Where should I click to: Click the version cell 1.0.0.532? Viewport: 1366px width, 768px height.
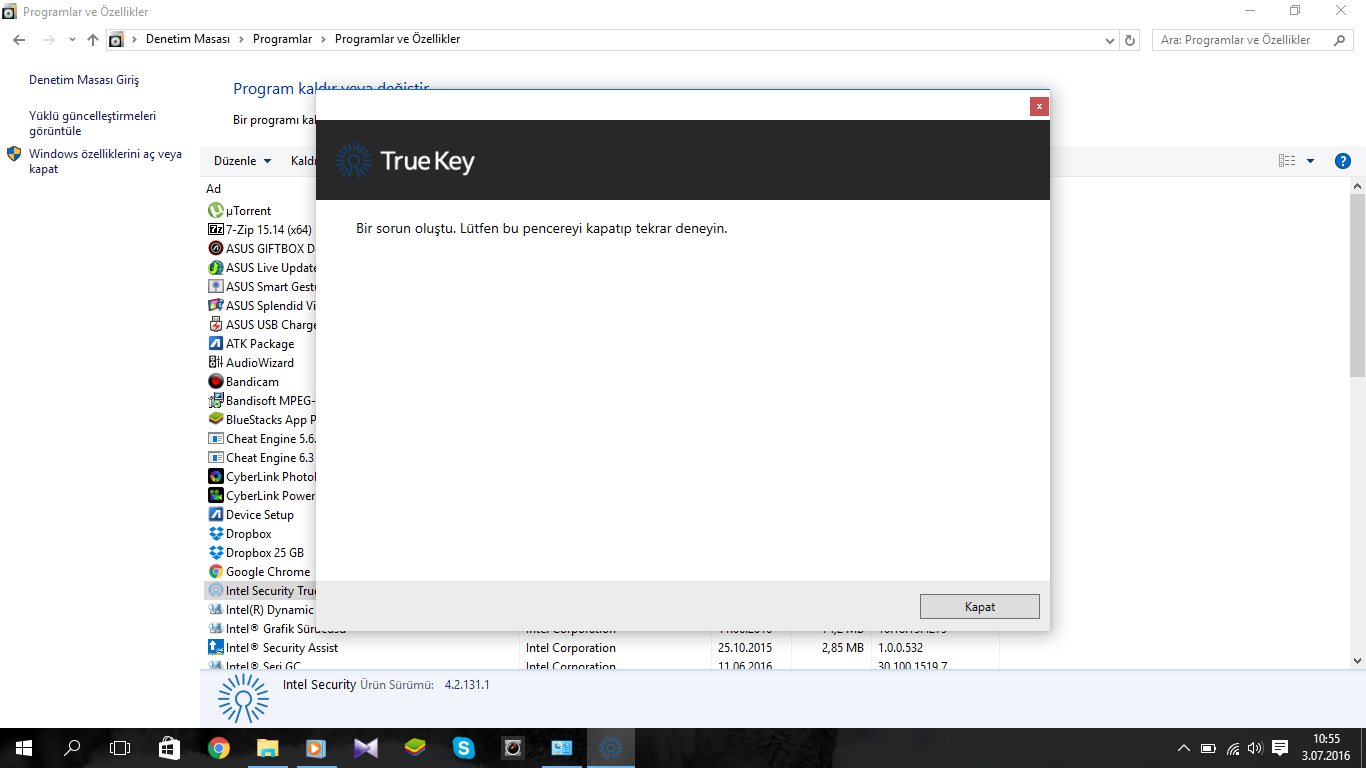901,648
